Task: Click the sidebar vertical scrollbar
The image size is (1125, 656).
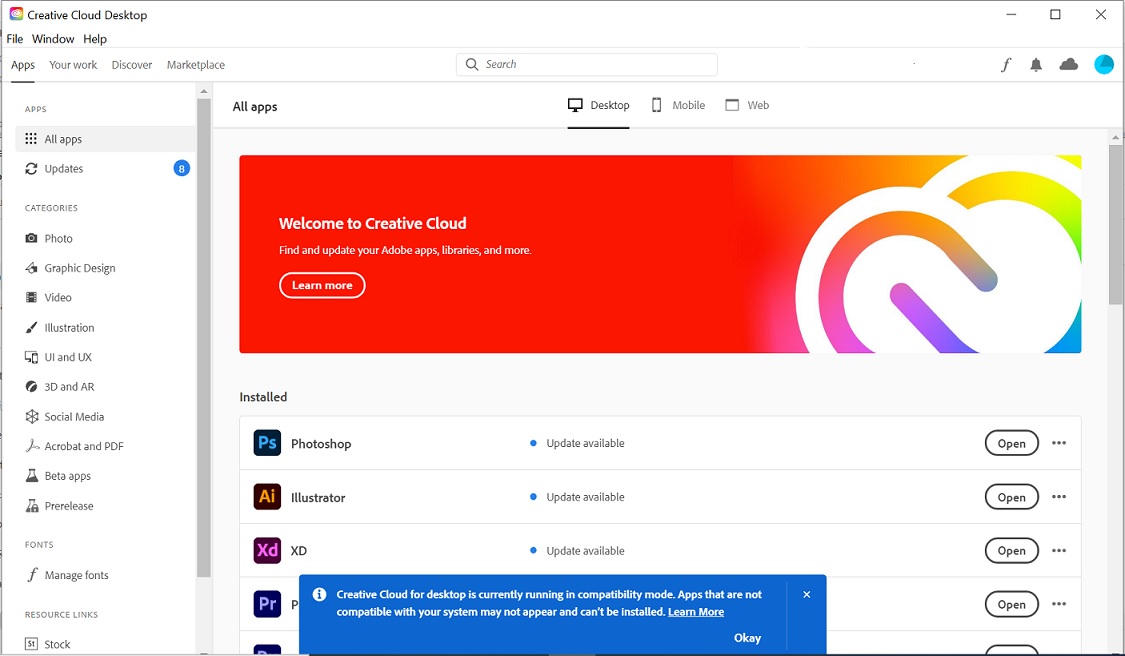Action: (204, 337)
